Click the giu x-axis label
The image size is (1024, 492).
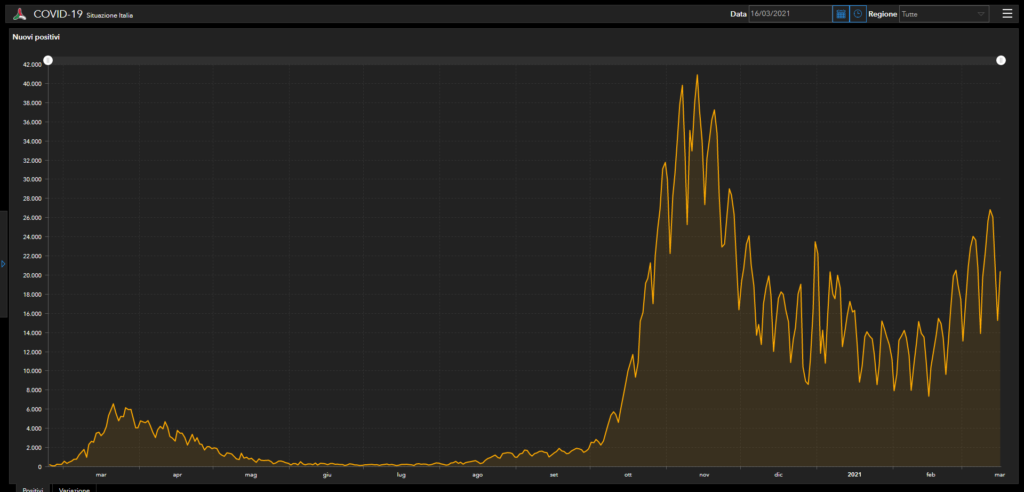point(327,475)
